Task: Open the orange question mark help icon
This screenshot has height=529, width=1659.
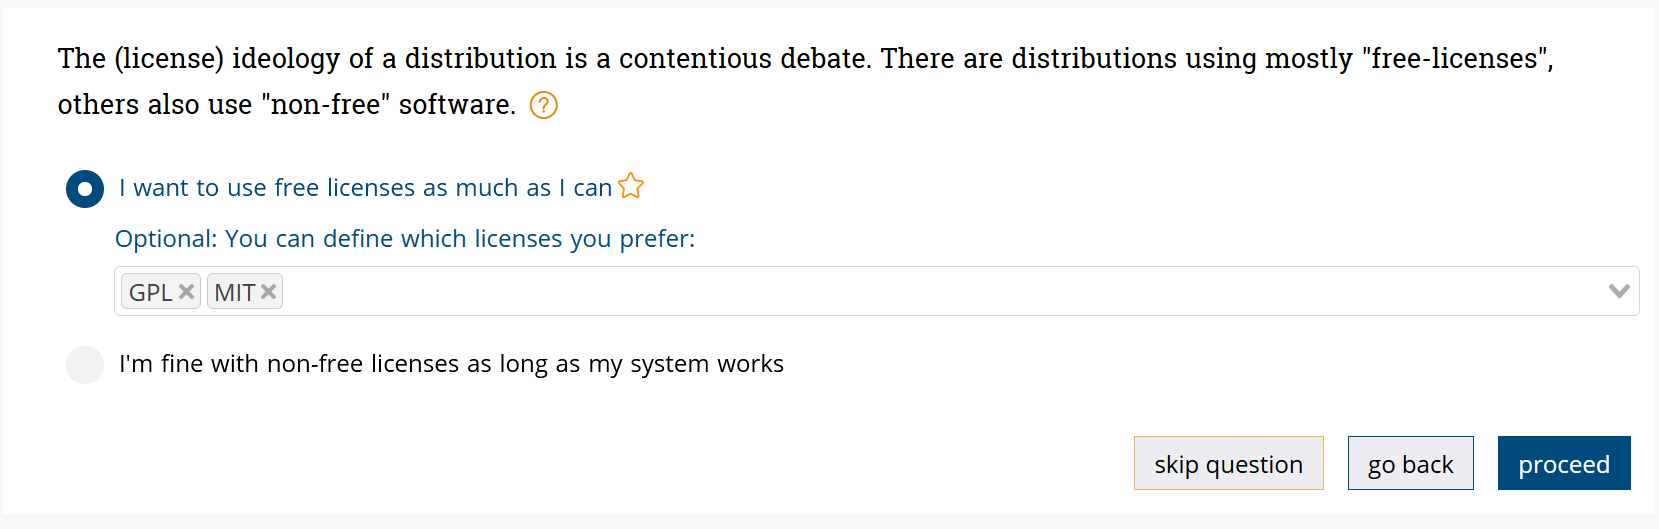Action: tap(543, 105)
